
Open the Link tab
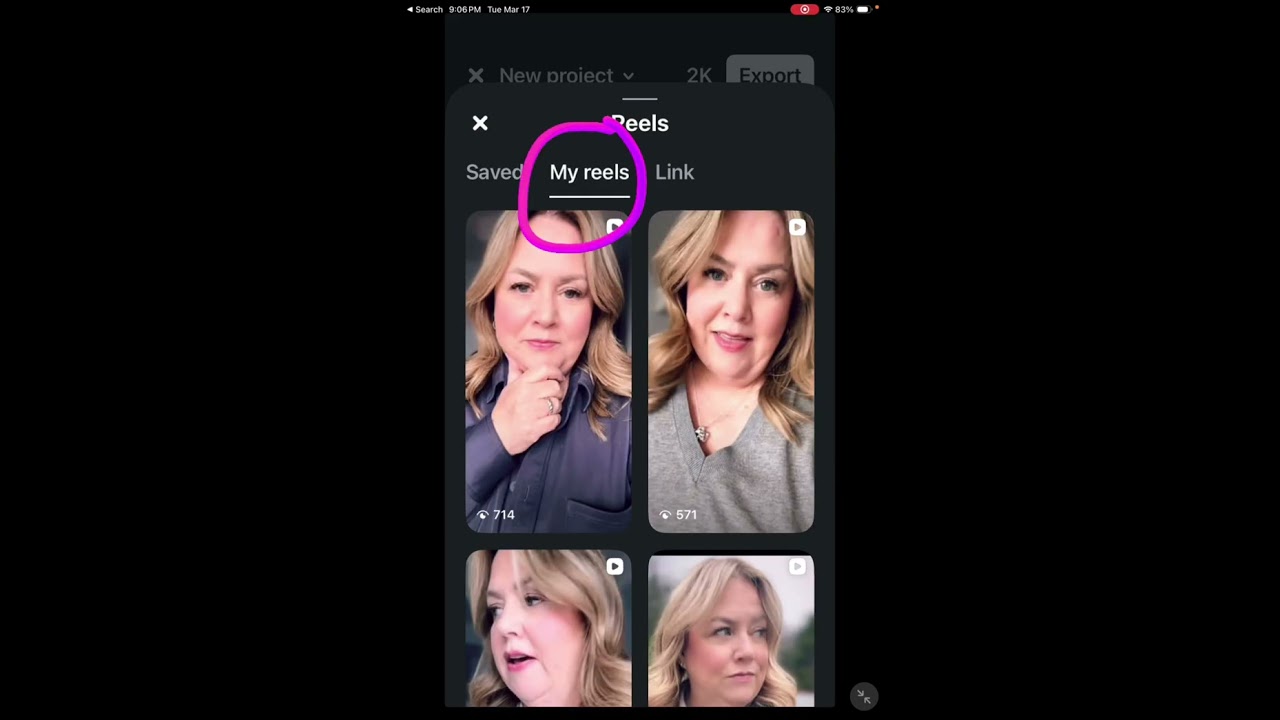[674, 172]
